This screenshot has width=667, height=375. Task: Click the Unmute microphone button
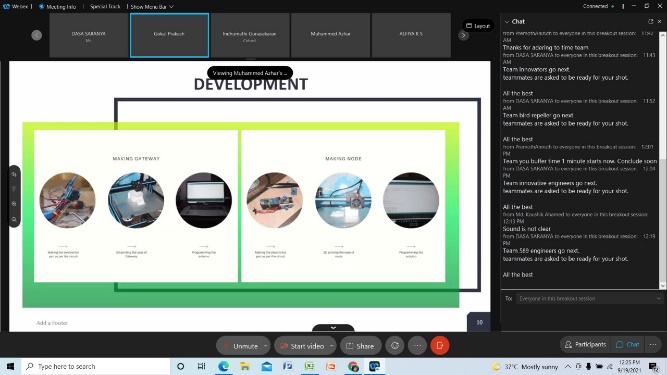pyautogui.click(x=240, y=346)
